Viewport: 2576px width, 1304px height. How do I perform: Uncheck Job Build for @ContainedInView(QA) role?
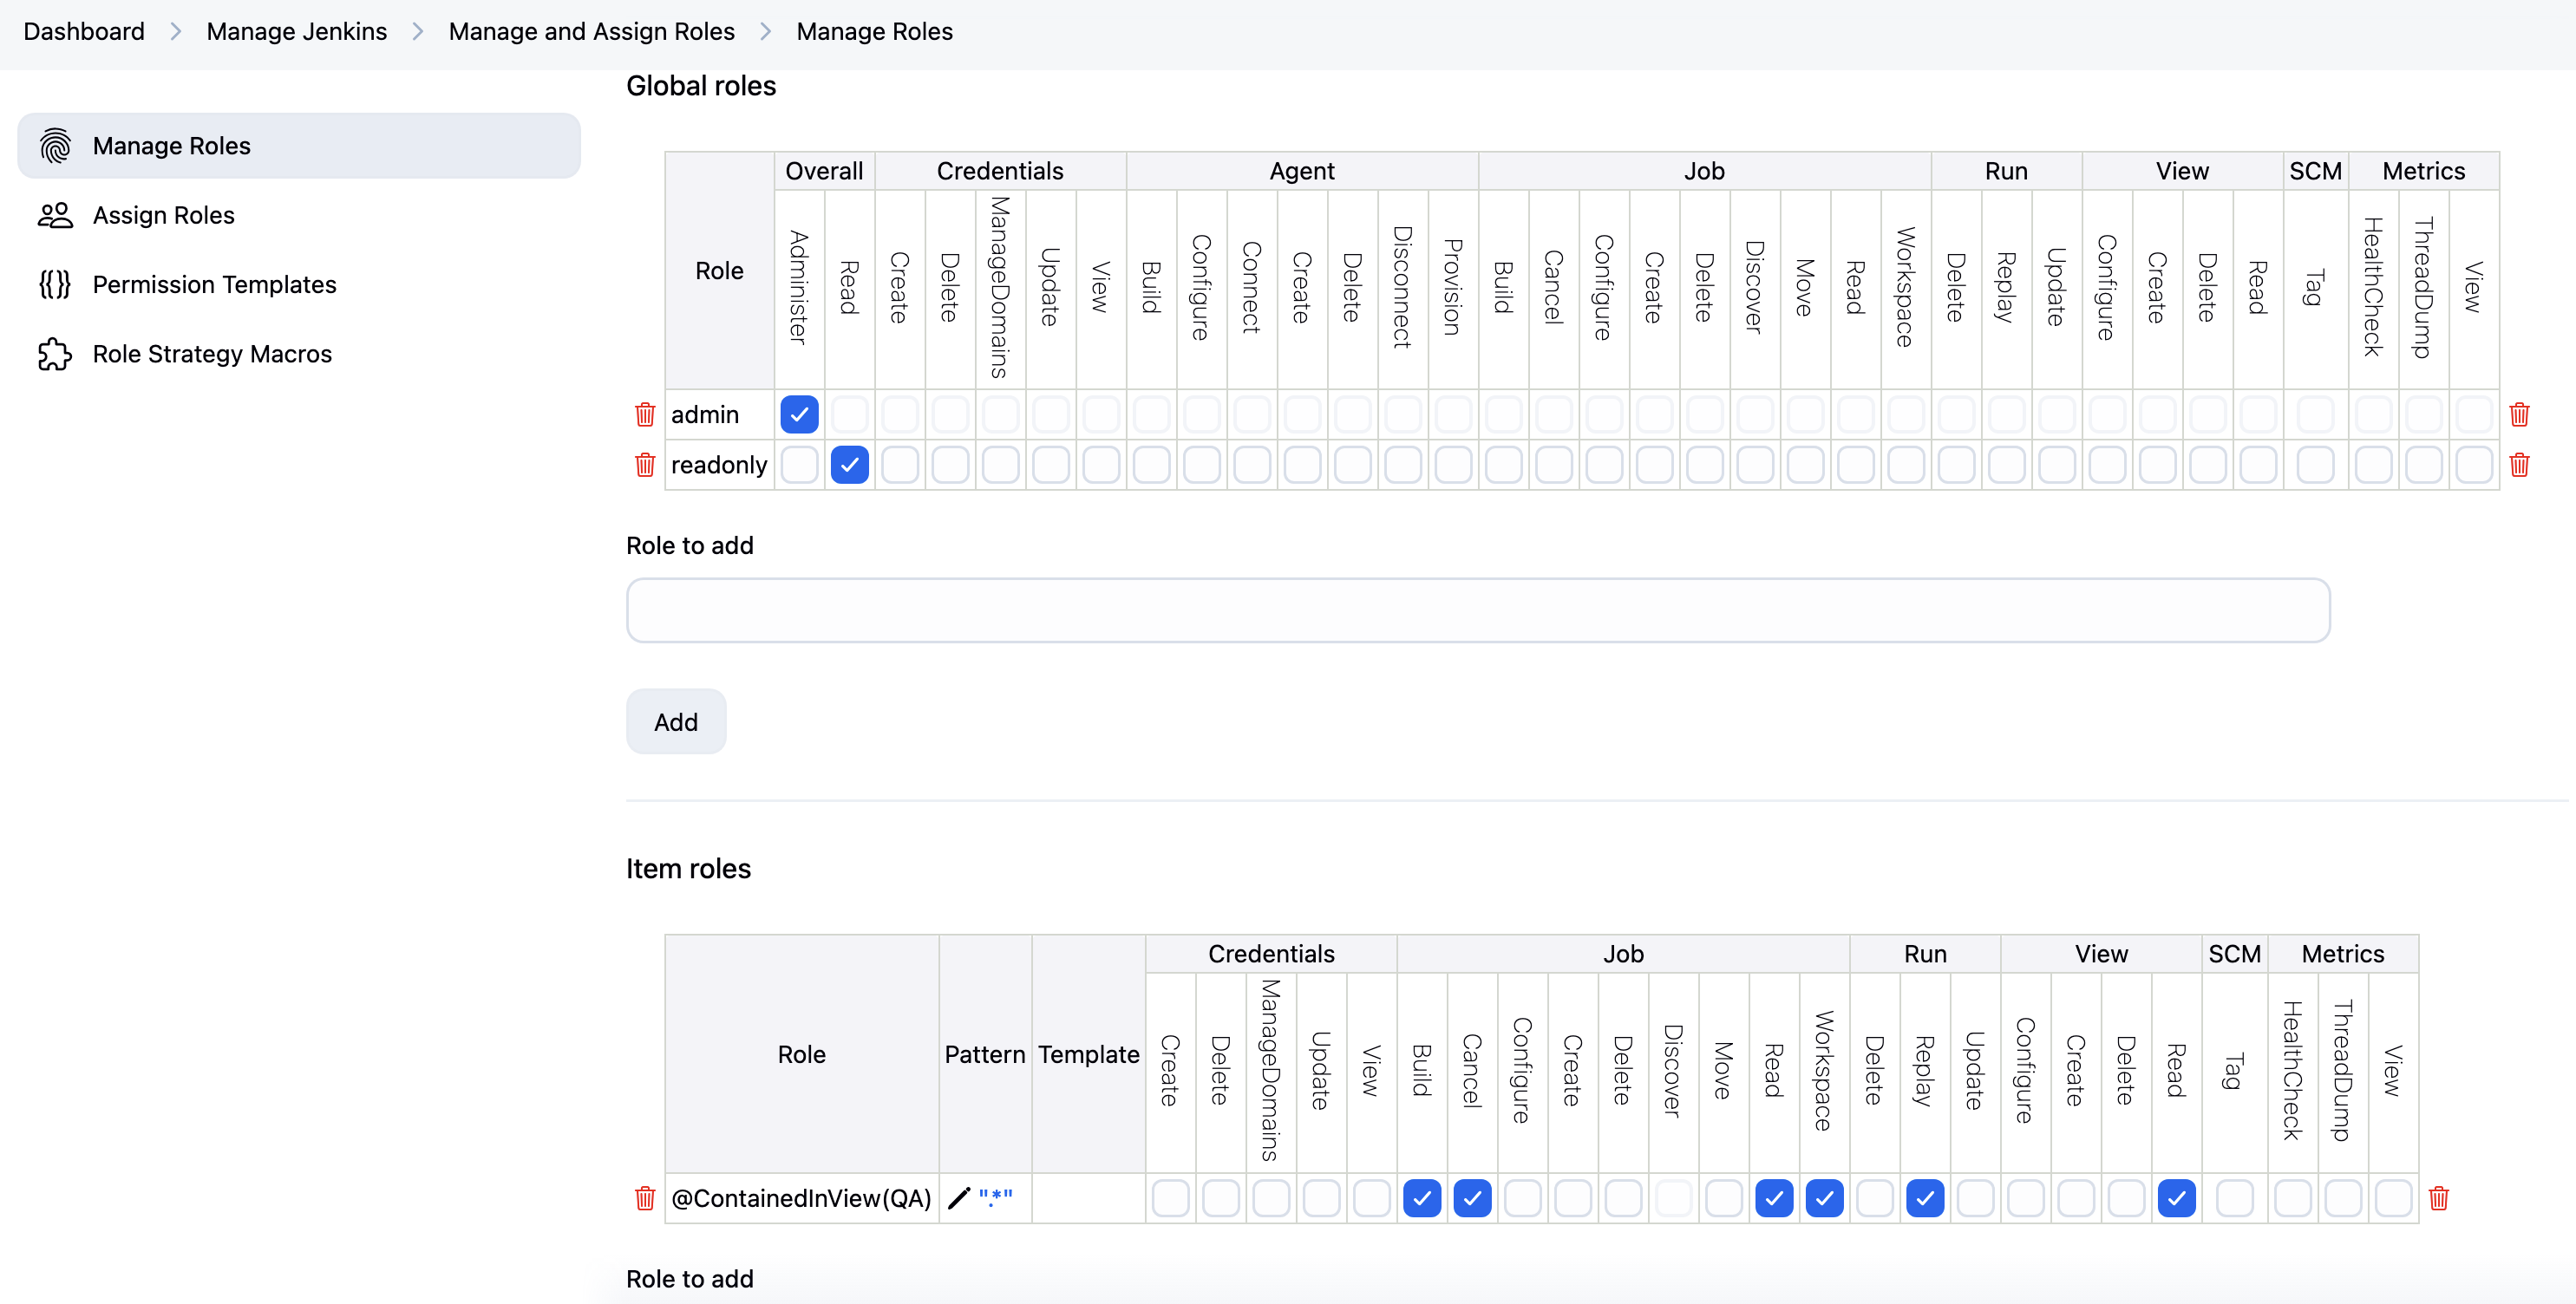click(1421, 1198)
